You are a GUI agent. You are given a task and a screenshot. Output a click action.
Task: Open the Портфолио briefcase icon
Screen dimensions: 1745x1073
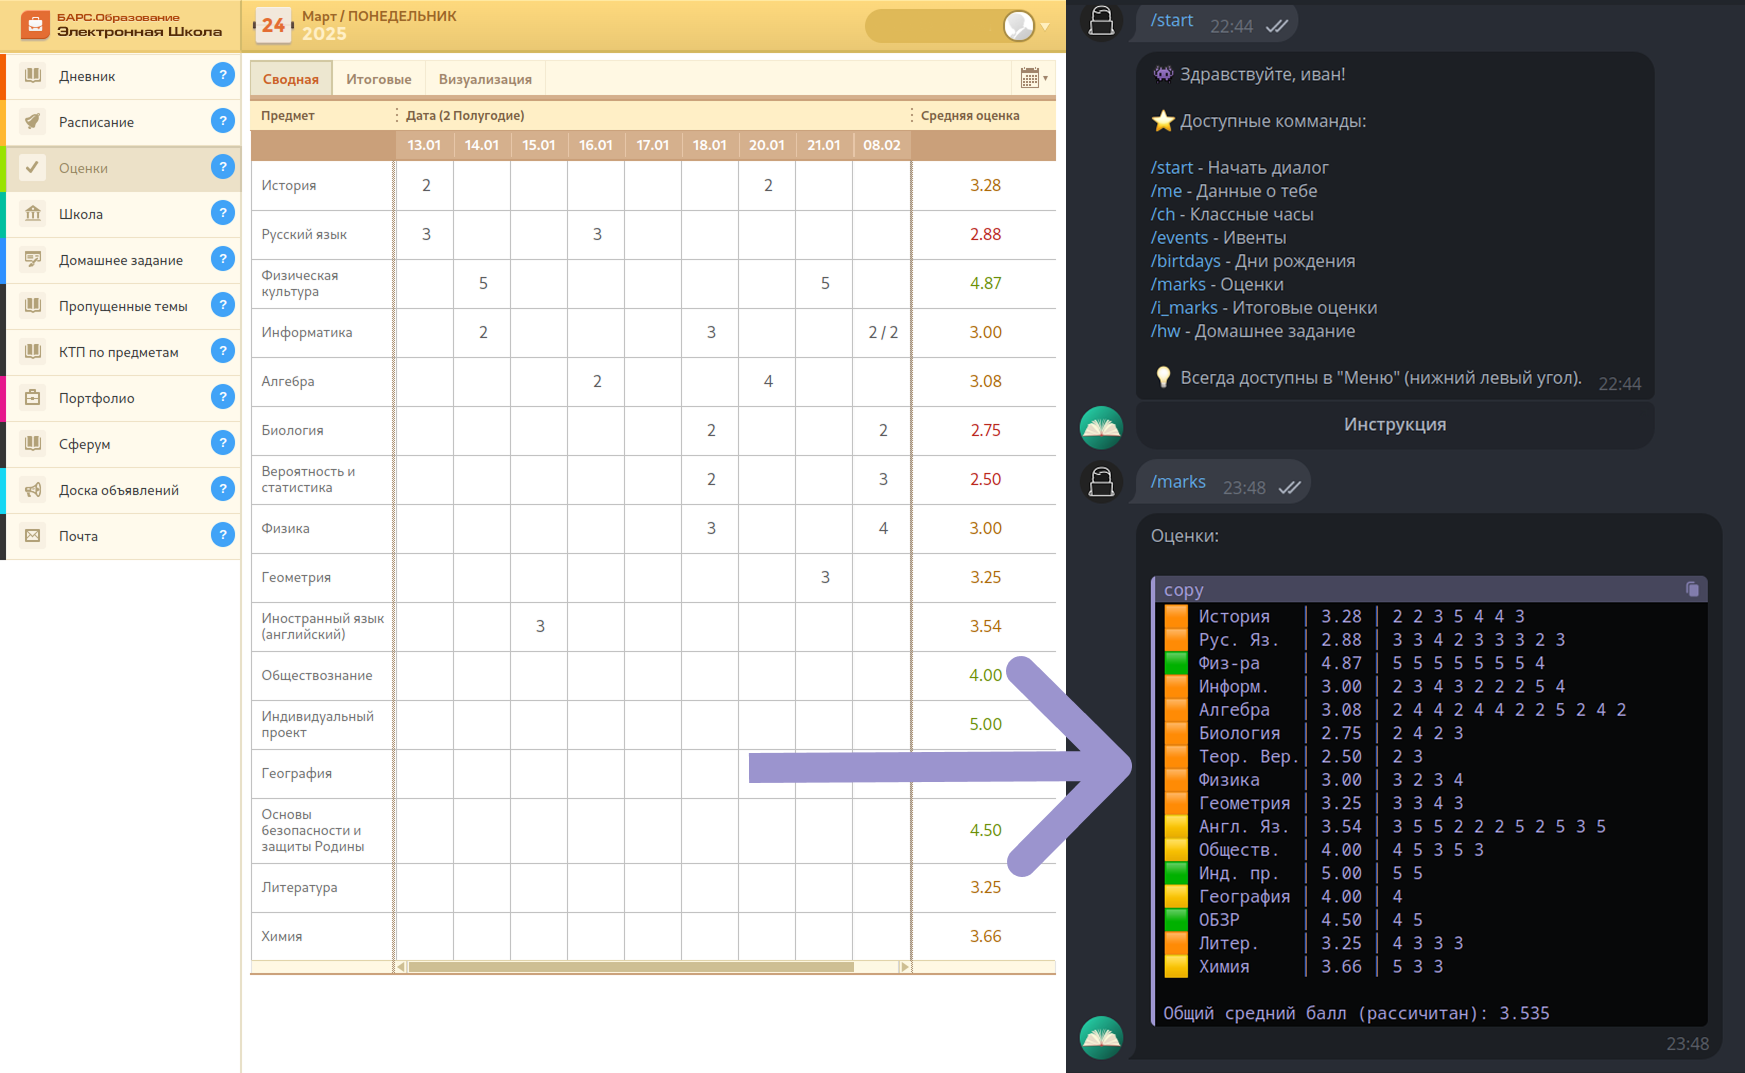[x=33, y=398]
